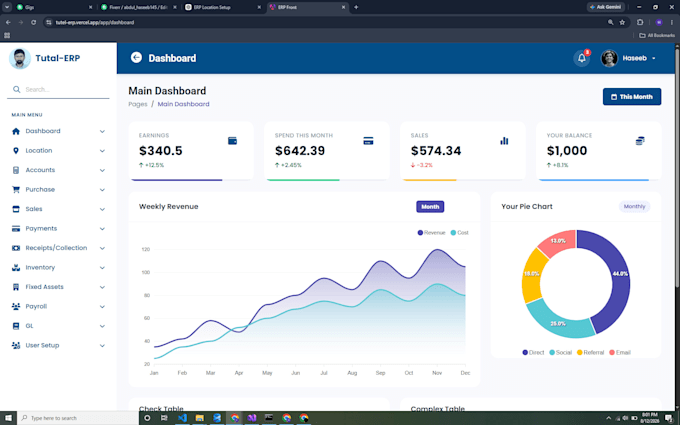Click the Windows taskbar search box

pyautogui.click(x=78, y=418)
